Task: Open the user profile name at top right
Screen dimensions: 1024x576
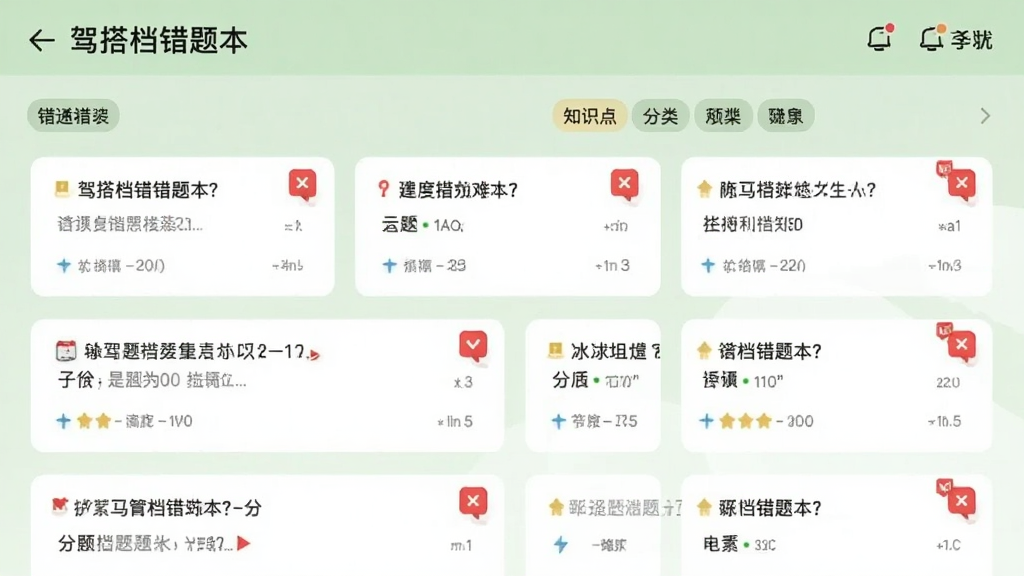Action: click(972, 40)
